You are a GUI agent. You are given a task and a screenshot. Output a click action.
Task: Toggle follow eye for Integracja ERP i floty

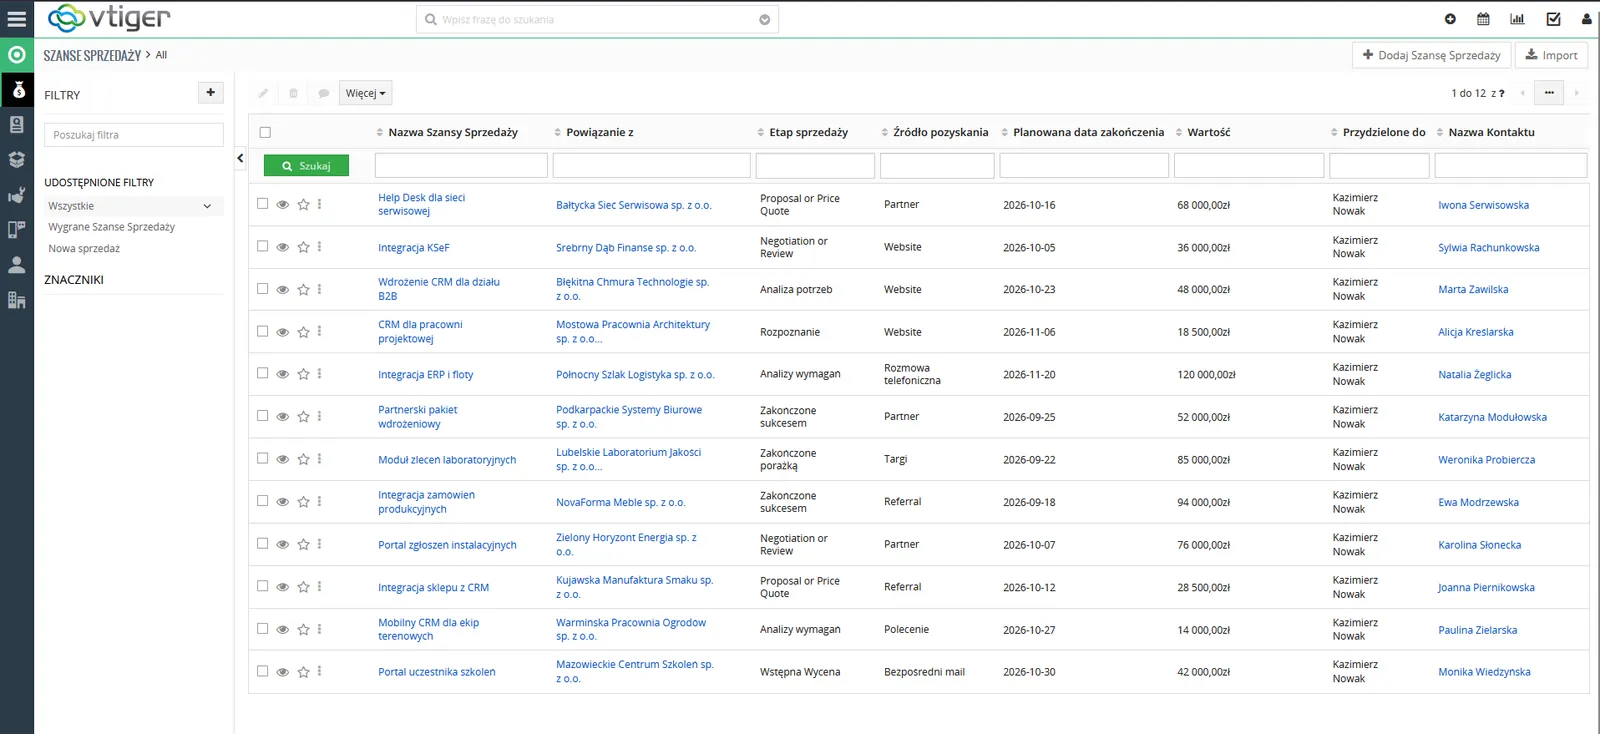(x=283, y=374)
